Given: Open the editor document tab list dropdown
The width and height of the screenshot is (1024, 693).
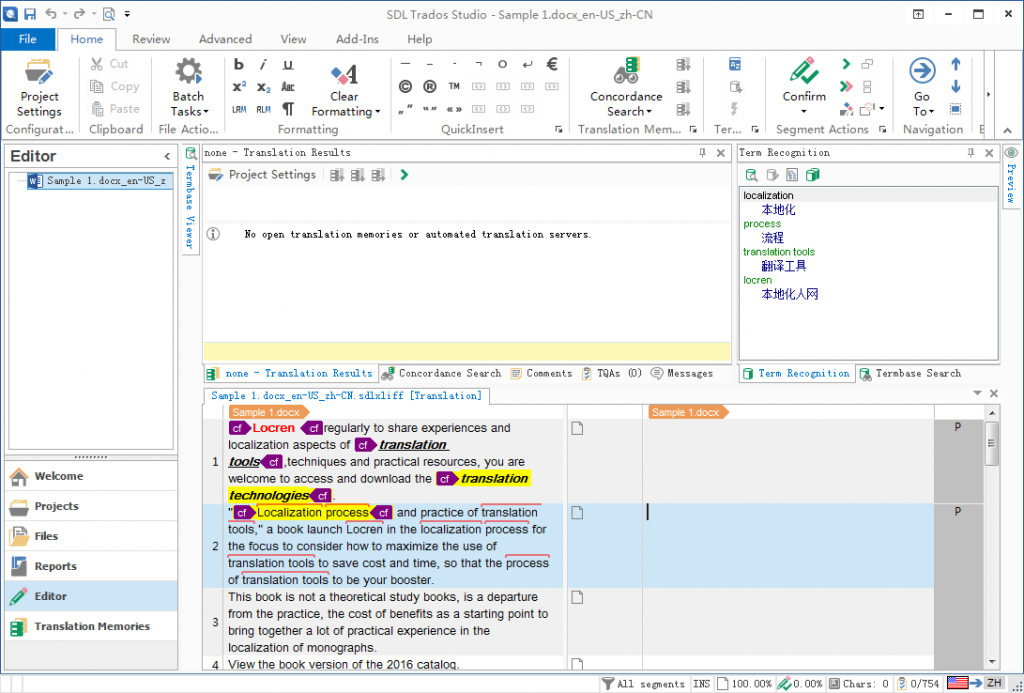Looking at the screenshot, I should 978,394.
